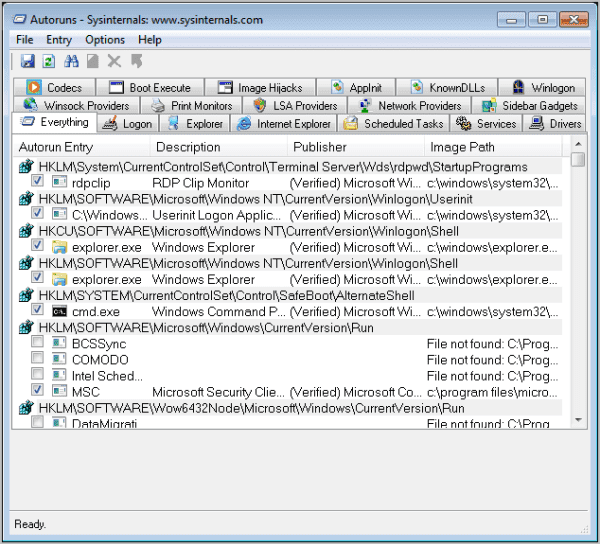This screenshot has width=600, height=544.
Task: Select 'Windows Command P...' description text
Action: pos(218,311)
